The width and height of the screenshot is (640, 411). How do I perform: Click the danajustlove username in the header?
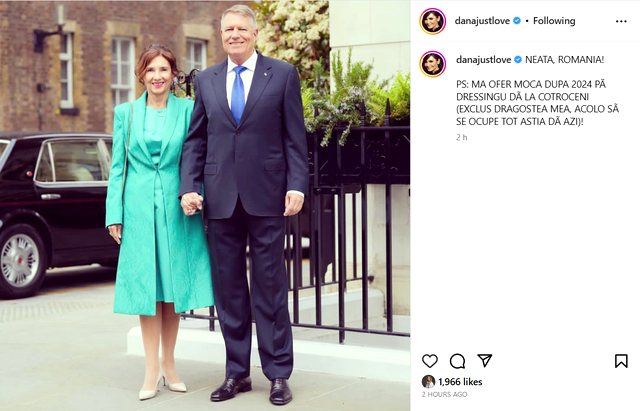[482, 21]
